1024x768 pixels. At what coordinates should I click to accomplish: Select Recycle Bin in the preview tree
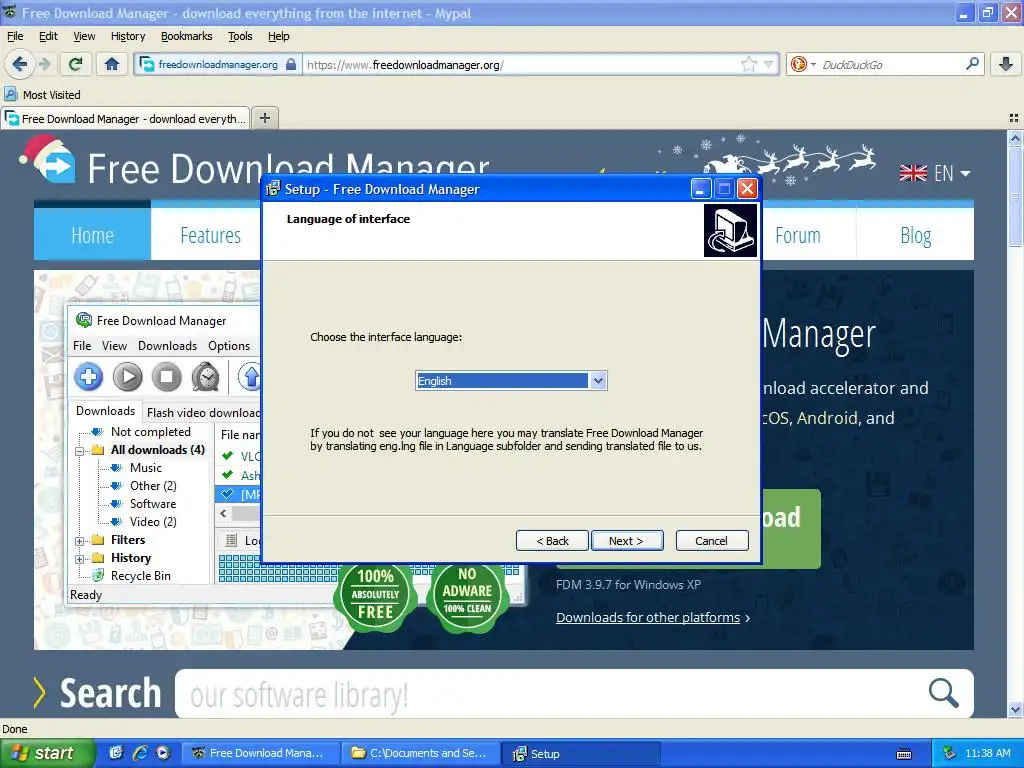point(131,576)
